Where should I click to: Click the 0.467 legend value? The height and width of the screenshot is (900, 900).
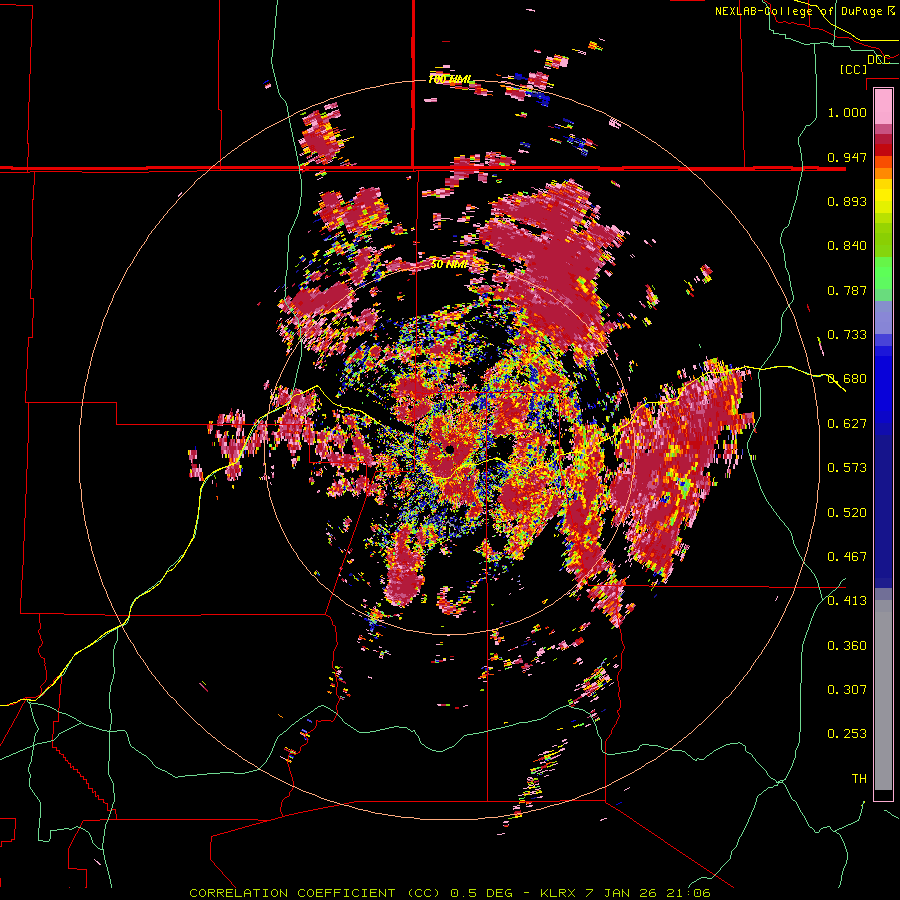point(847,557)
